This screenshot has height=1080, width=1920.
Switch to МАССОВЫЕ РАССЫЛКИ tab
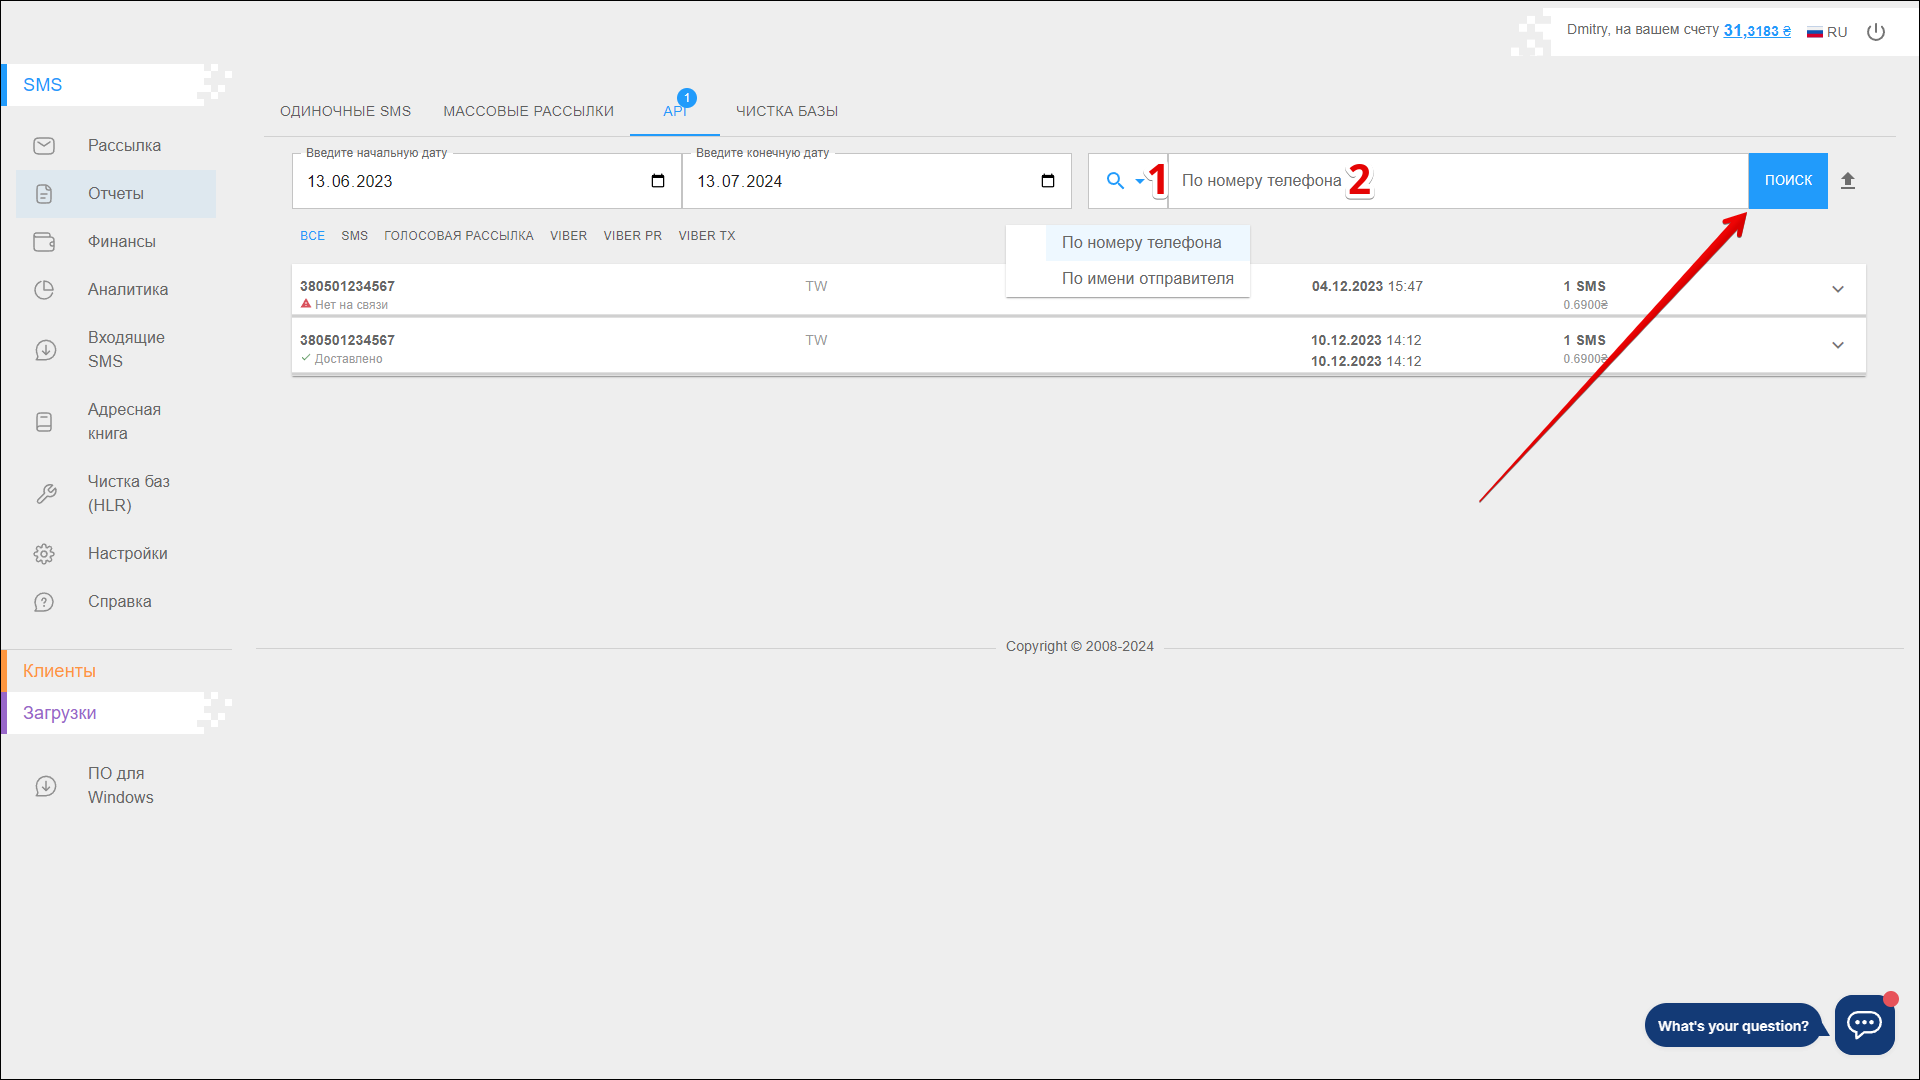coord(528,111)
